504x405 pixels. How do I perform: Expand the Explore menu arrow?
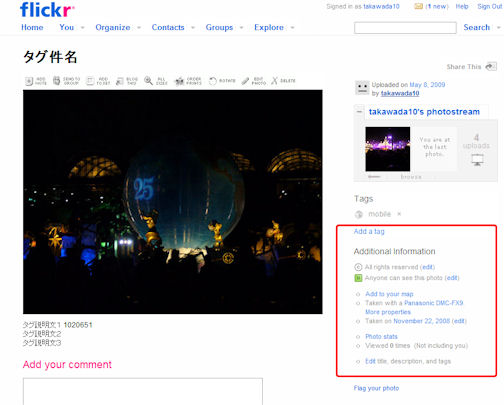pyautogui.click(x=292, y=28)
